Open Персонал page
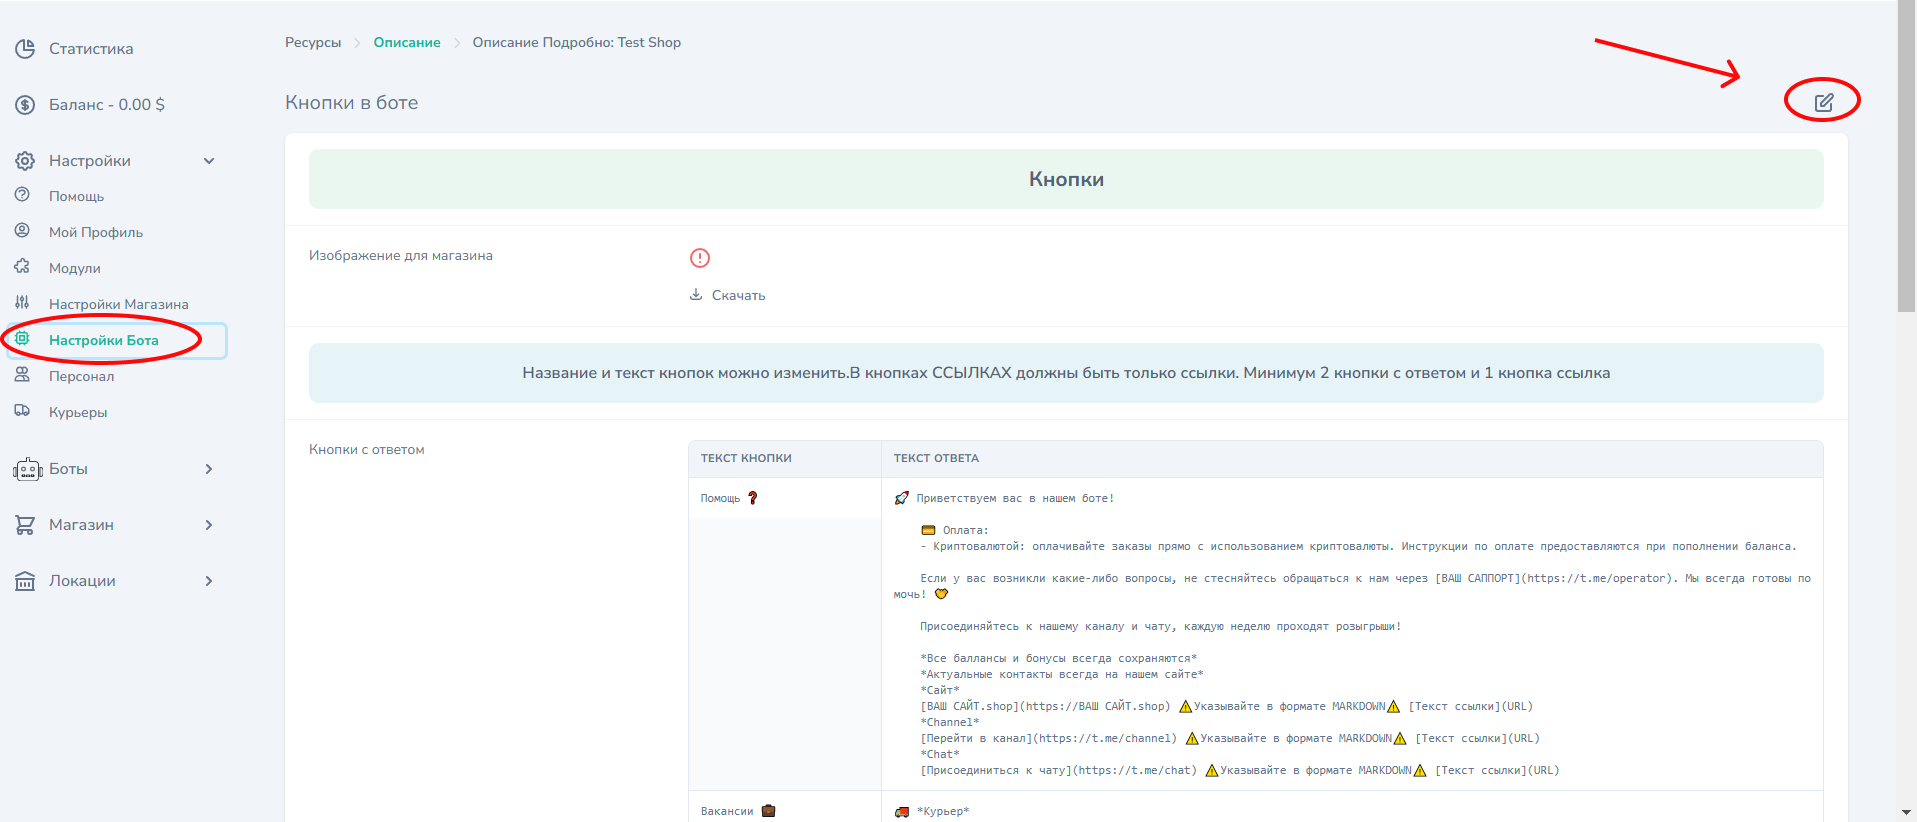Screen dimensions: 1917x822 point(82,376)
